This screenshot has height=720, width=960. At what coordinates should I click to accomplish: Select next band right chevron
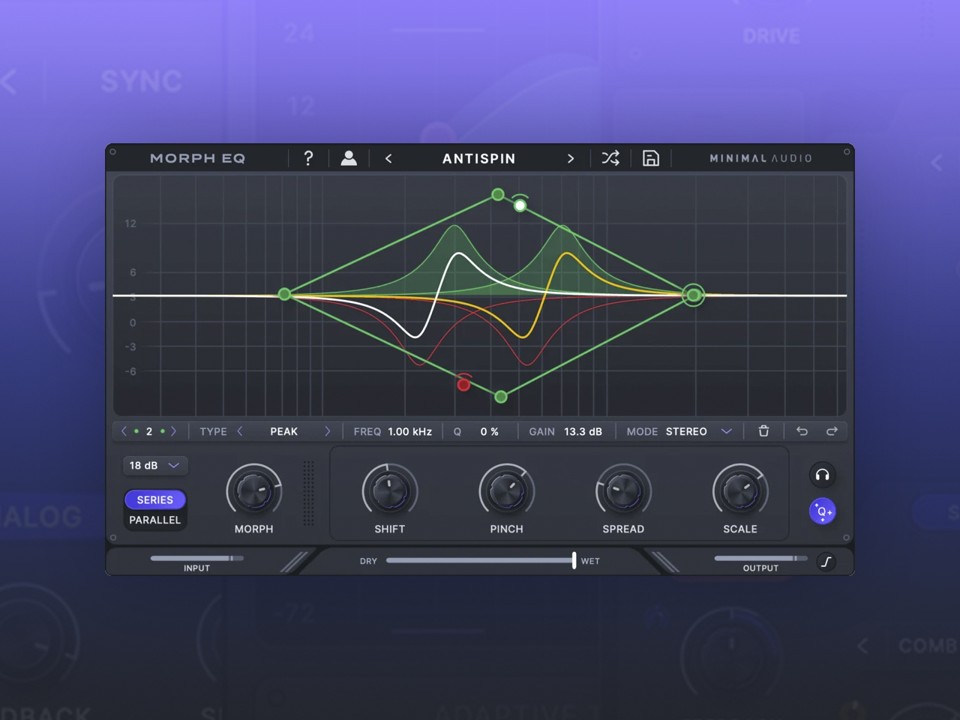pyautogui.click(x=174, y=431)
